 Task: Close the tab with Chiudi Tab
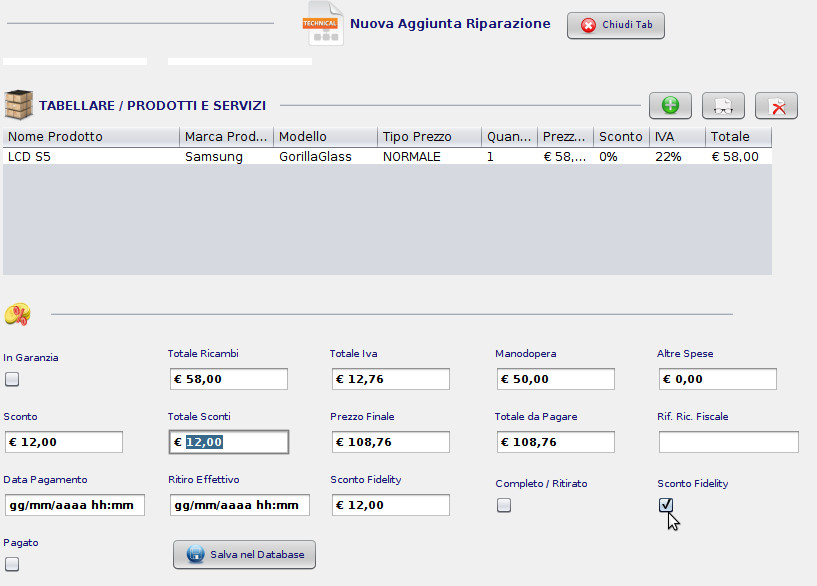[x=616, y=25]
